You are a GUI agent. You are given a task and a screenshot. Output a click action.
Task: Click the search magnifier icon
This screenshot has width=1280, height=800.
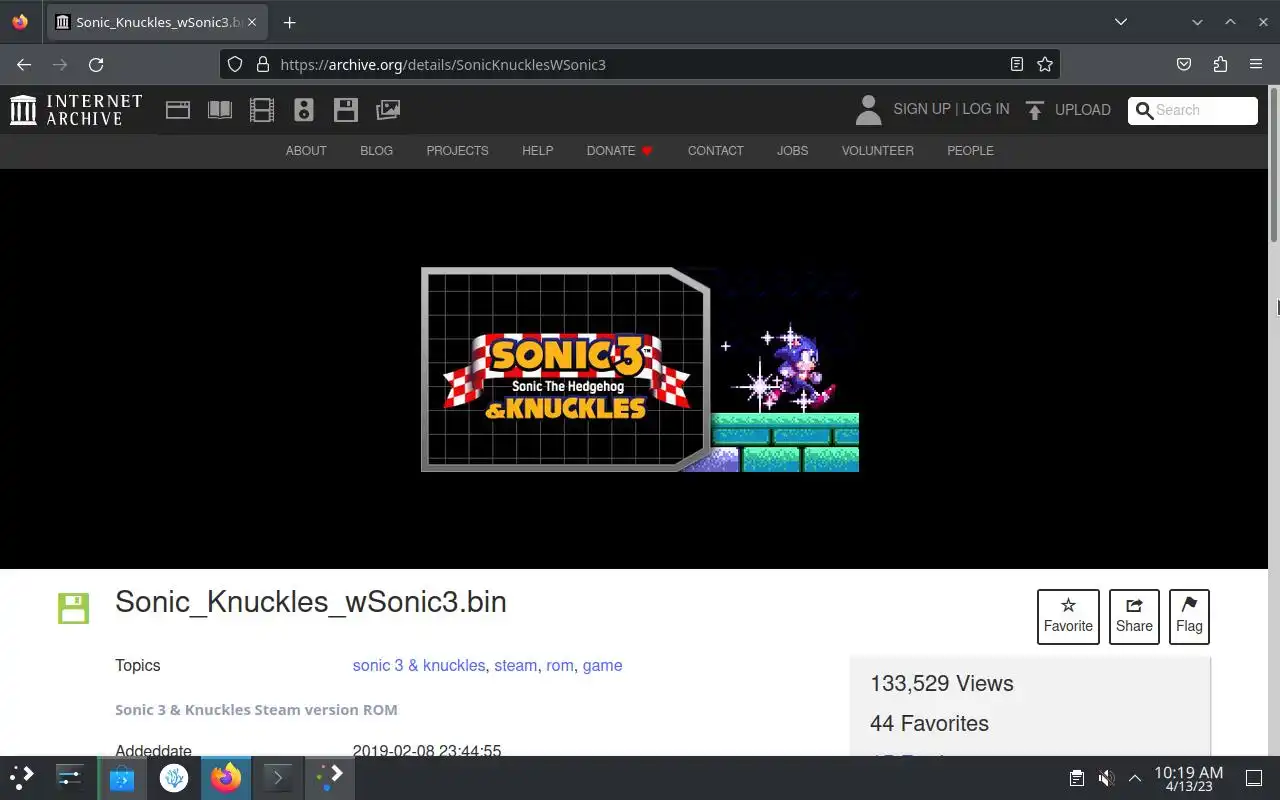point(1144,110)
